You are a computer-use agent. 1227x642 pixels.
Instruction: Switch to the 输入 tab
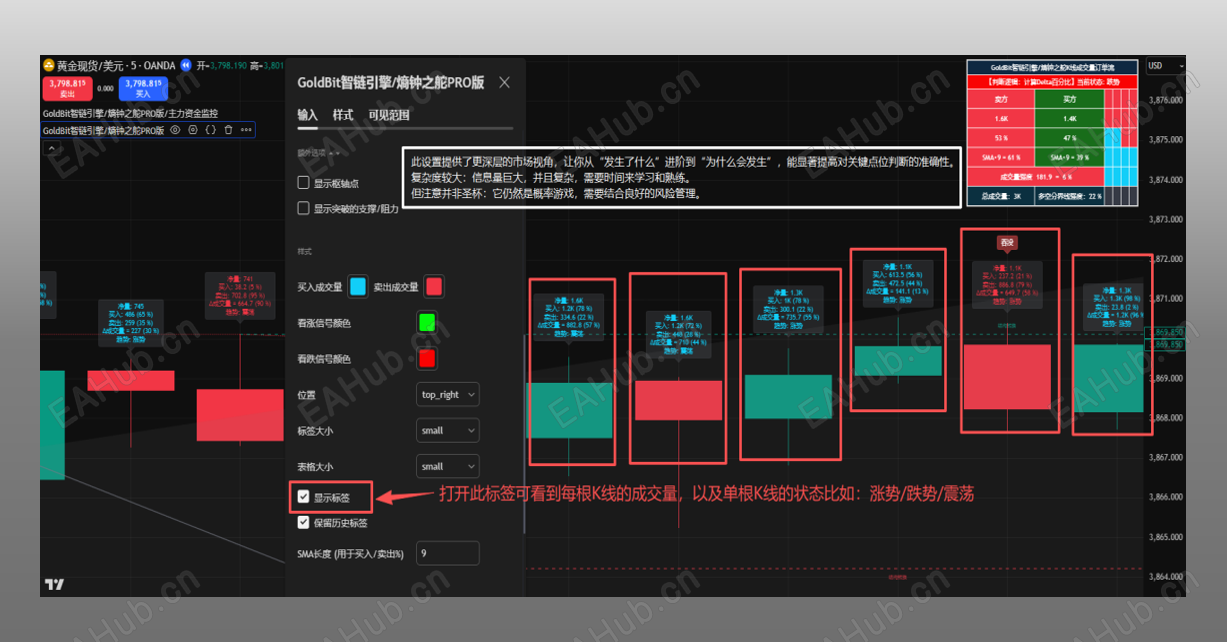click(307, 115)
